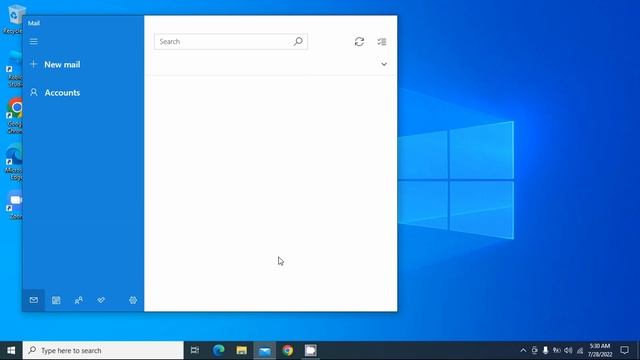
Task: Open volume control in tray
Action: tap(568, 351)
